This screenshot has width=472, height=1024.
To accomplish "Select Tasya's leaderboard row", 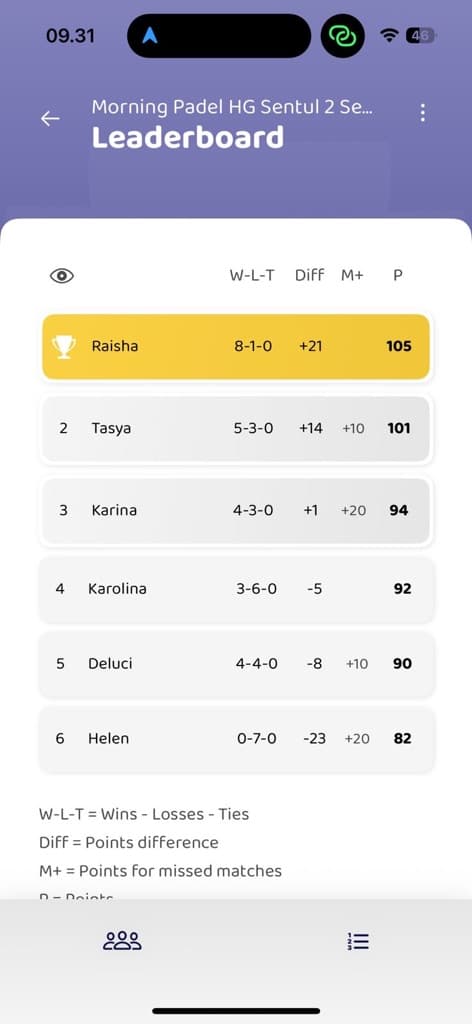I will 236,429.
